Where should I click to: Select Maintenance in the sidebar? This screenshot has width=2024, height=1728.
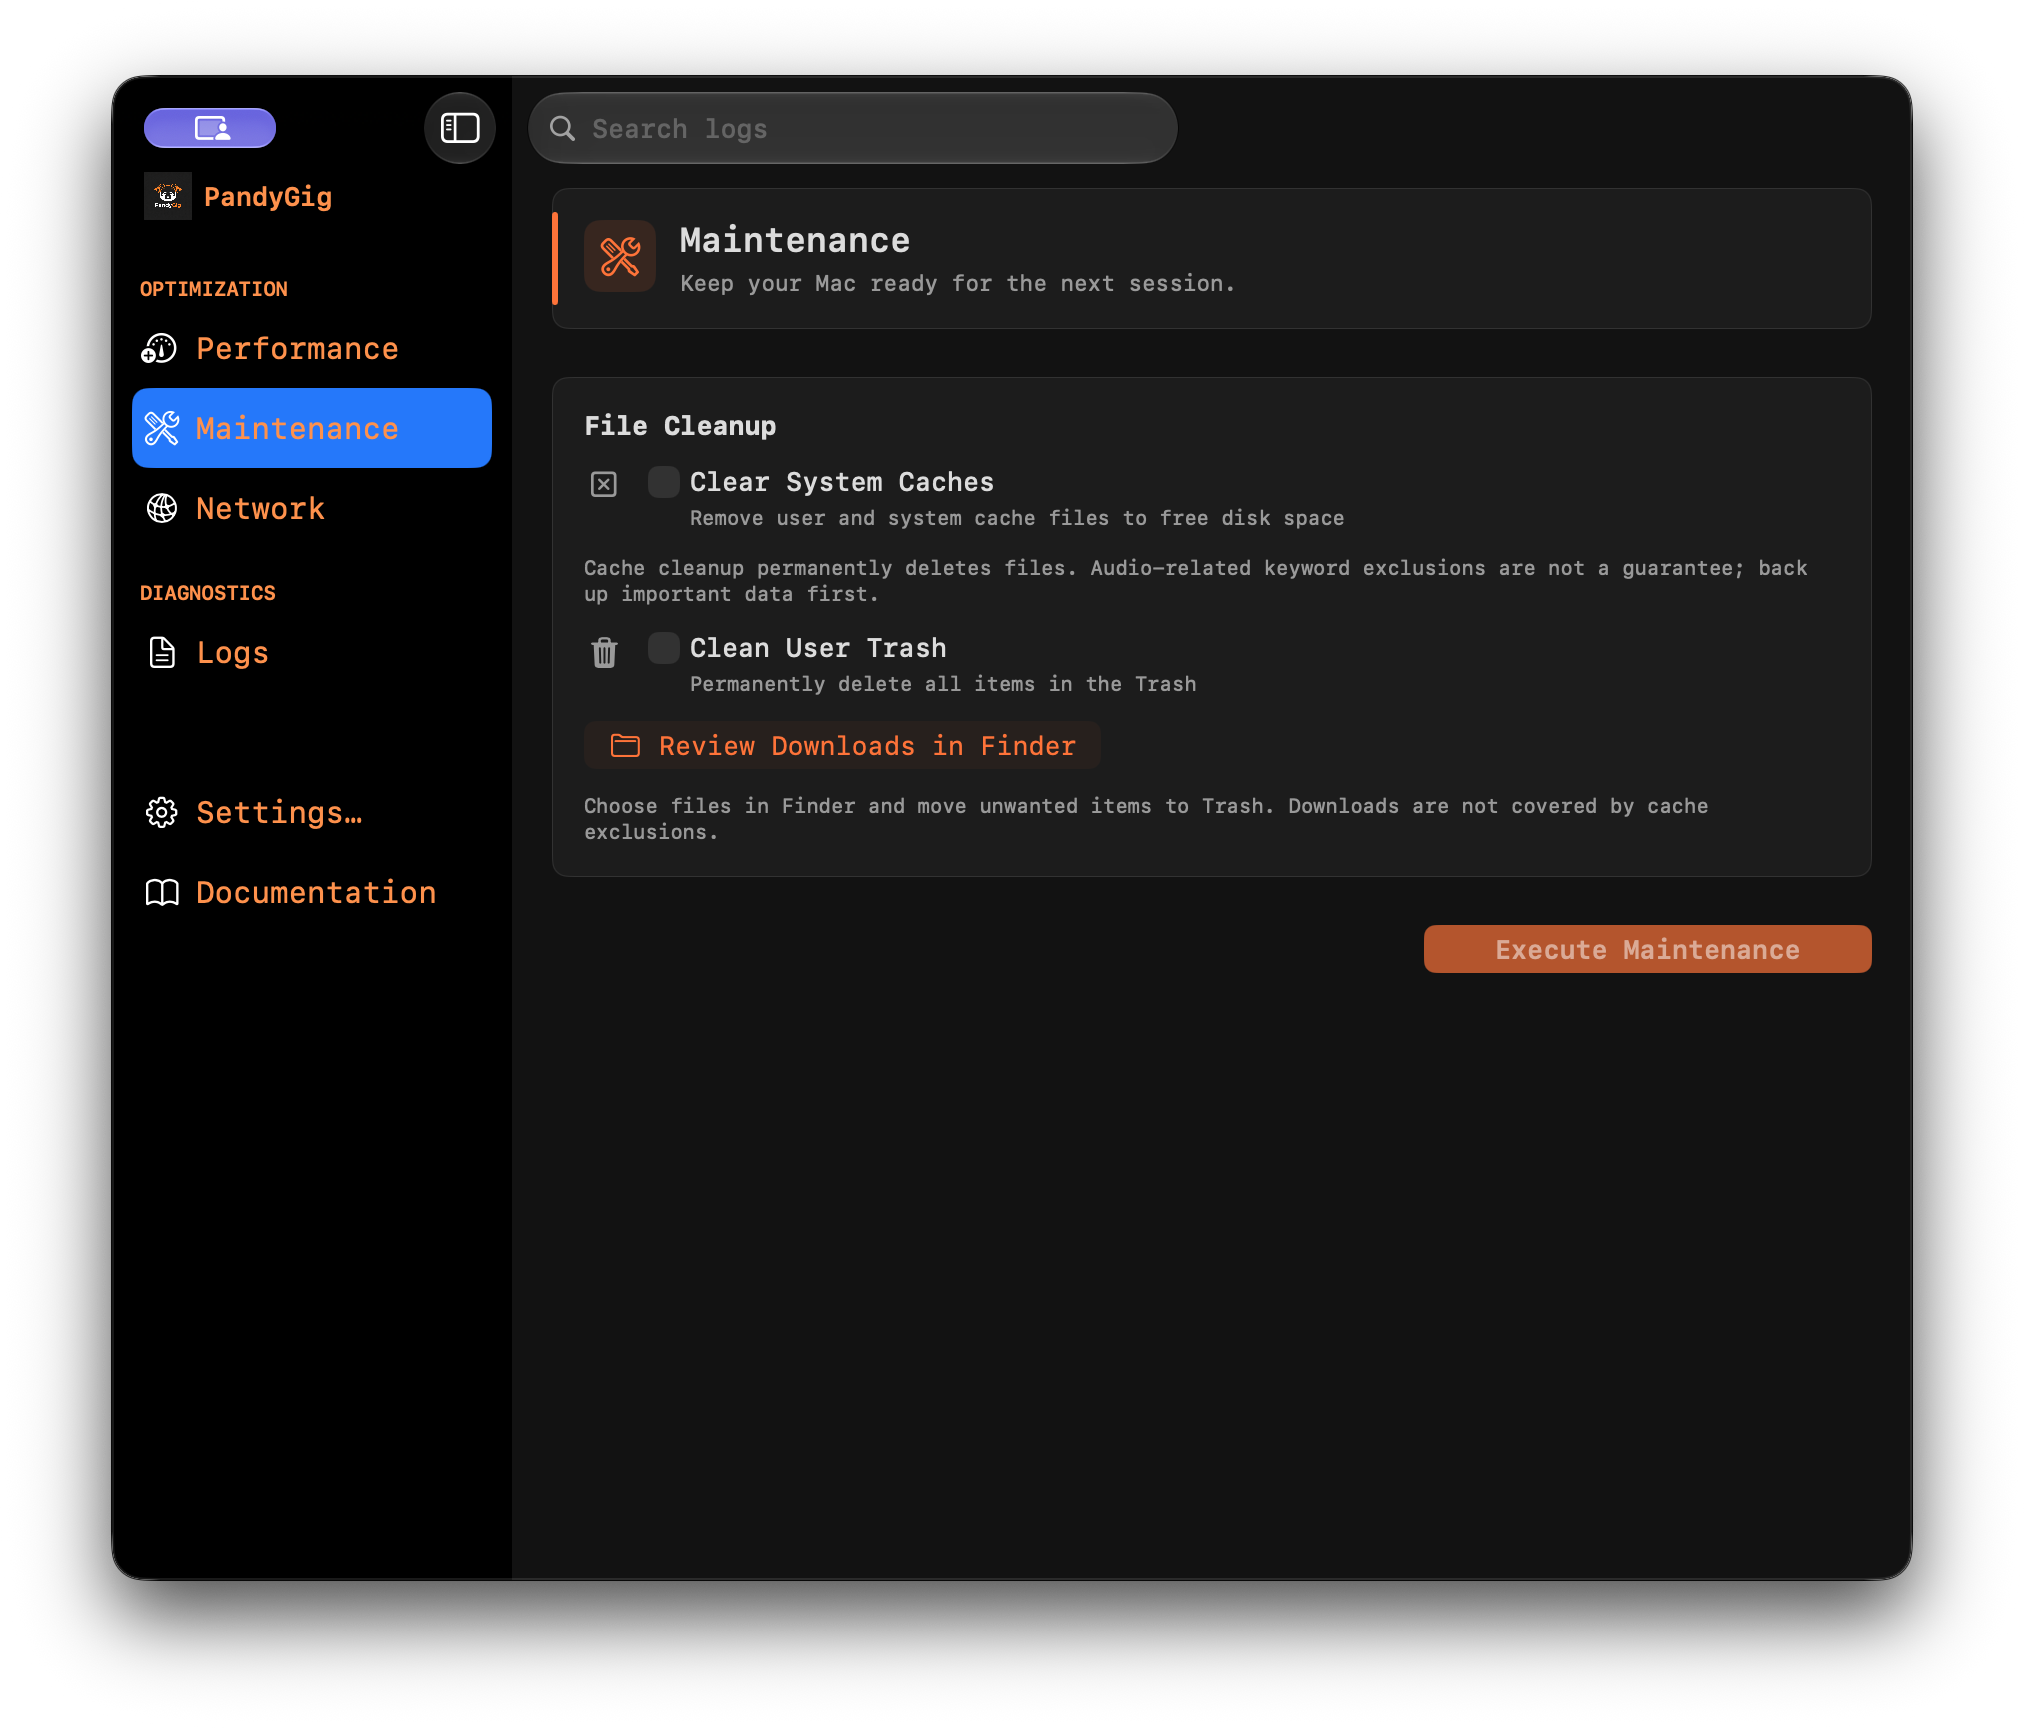[x=311, y=428]
